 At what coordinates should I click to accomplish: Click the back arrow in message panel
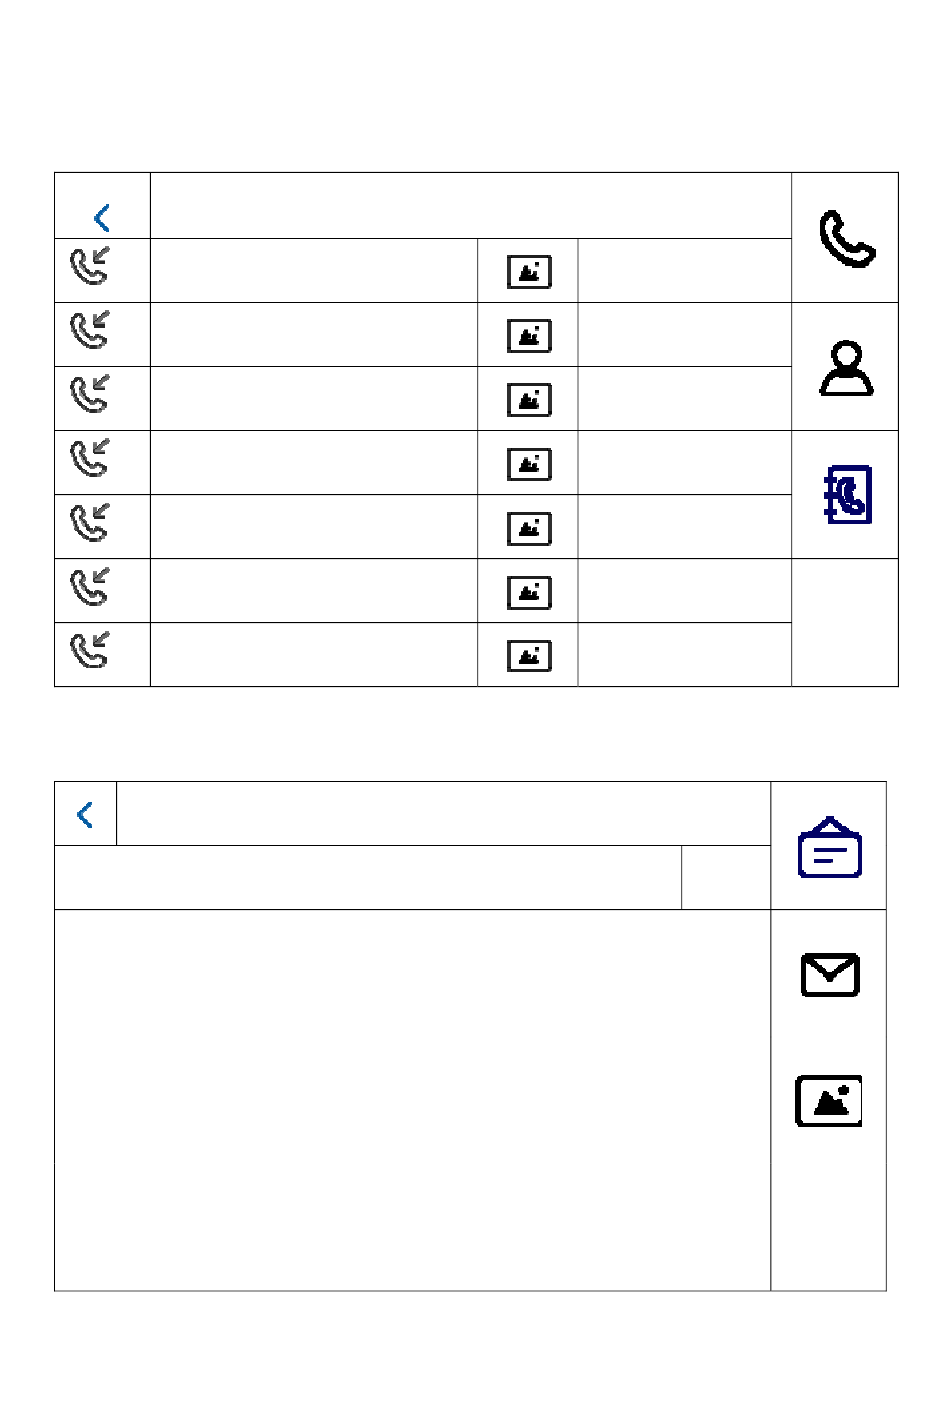point(85,815)
